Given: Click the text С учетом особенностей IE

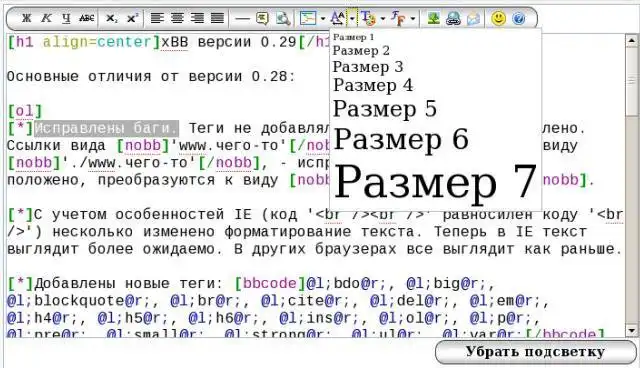Looking at the screenshot, I should point(146,214).
